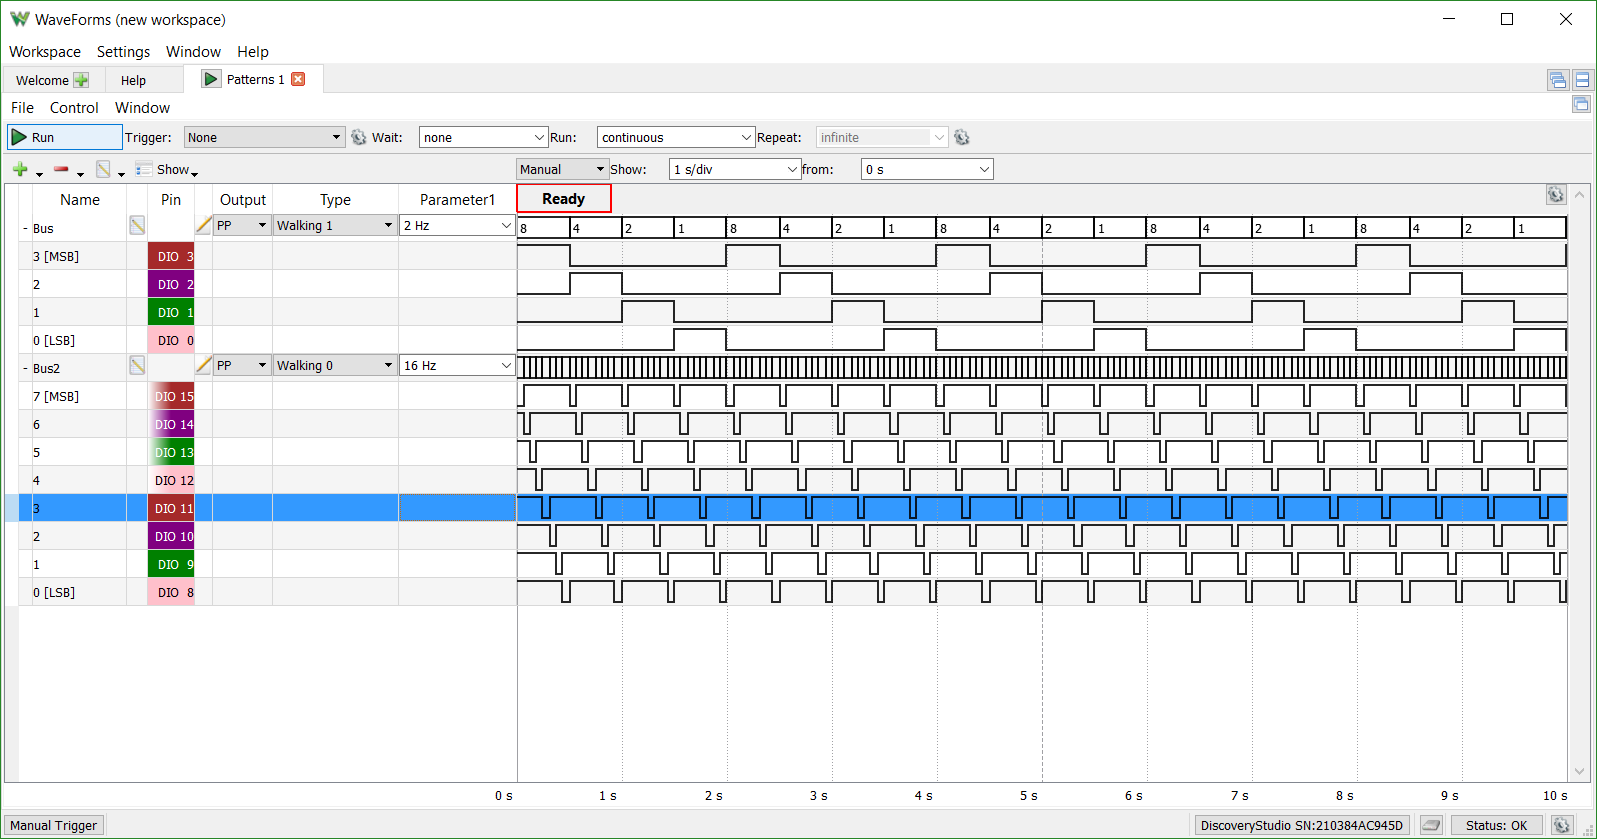This screenshot has height=839, width=1597.
Task: Click the Run button
Action: coord(65,138)
